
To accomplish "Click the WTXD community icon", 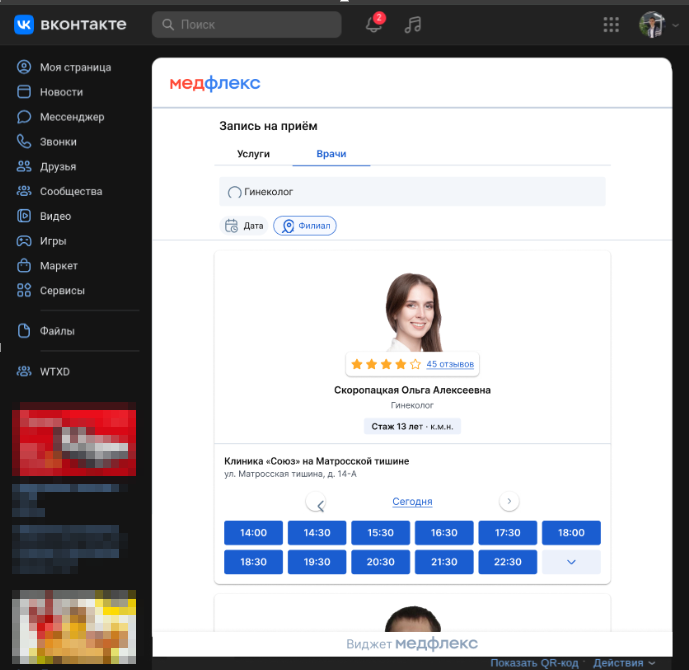I will pos(24,371).
